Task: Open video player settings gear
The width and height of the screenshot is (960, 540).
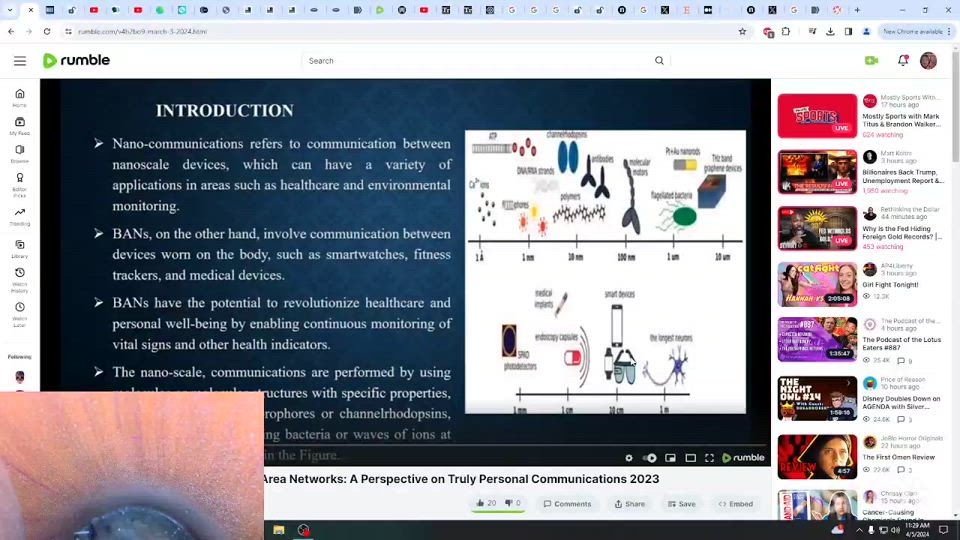Action: coord(629,458)
